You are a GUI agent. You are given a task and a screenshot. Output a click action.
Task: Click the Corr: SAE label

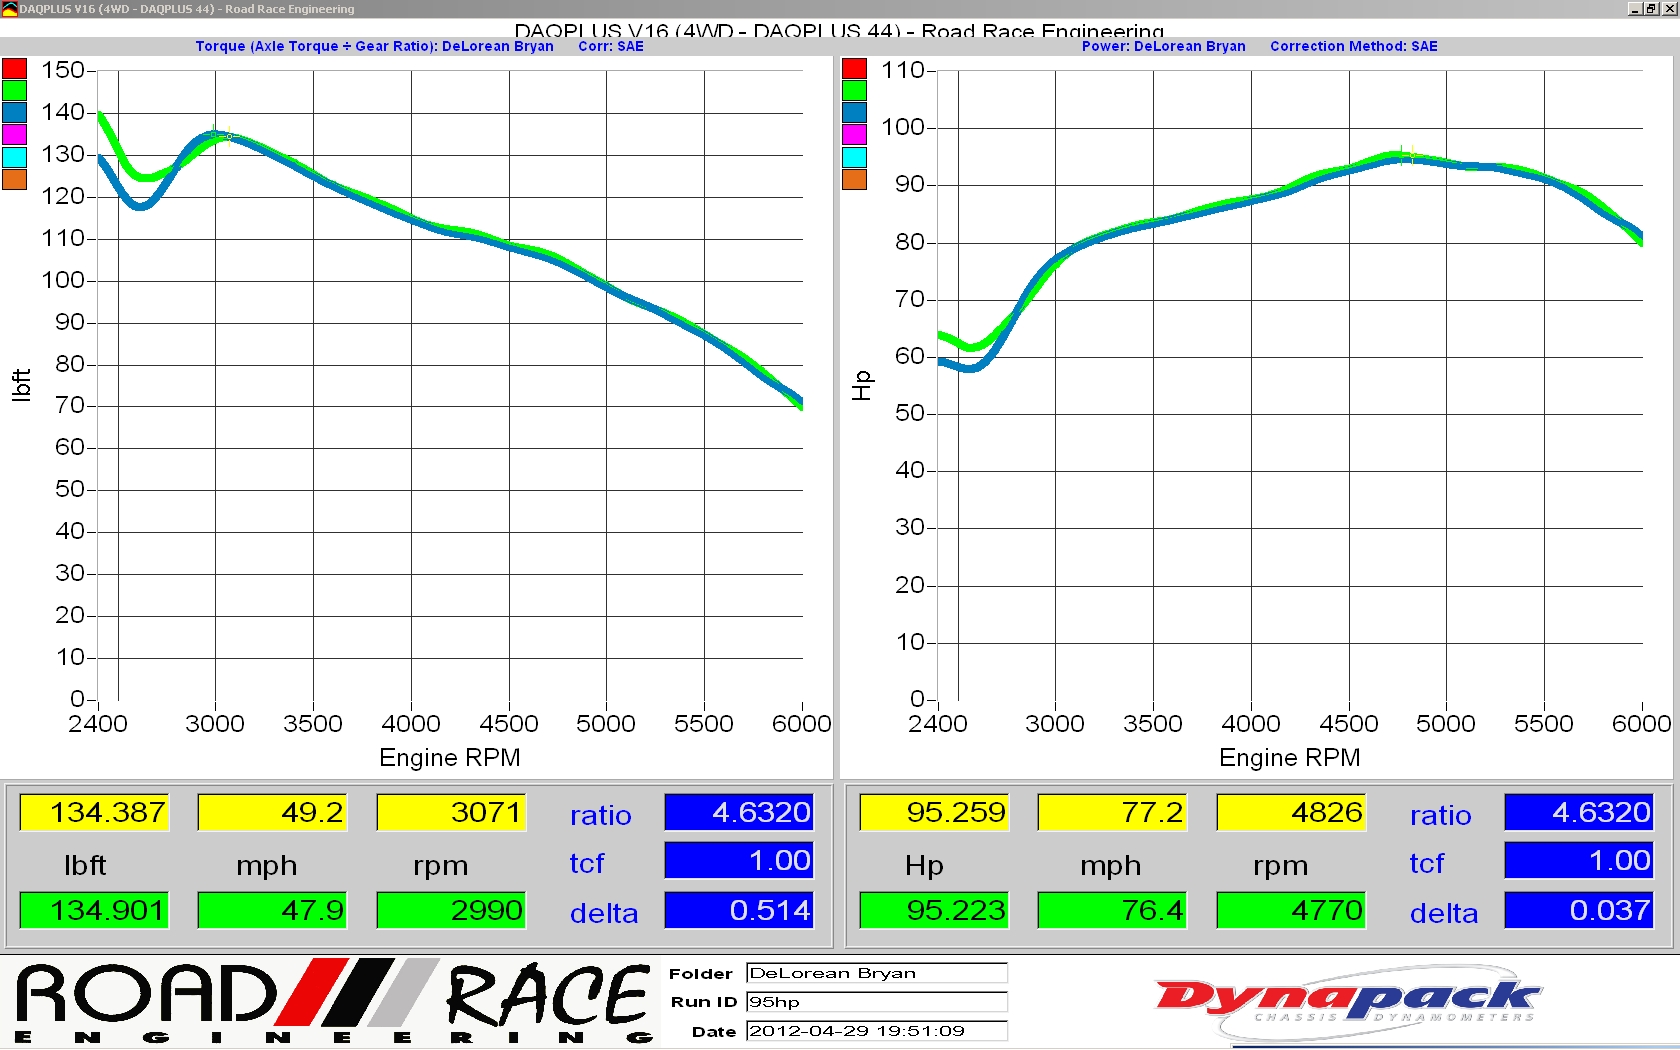(611, 46)
